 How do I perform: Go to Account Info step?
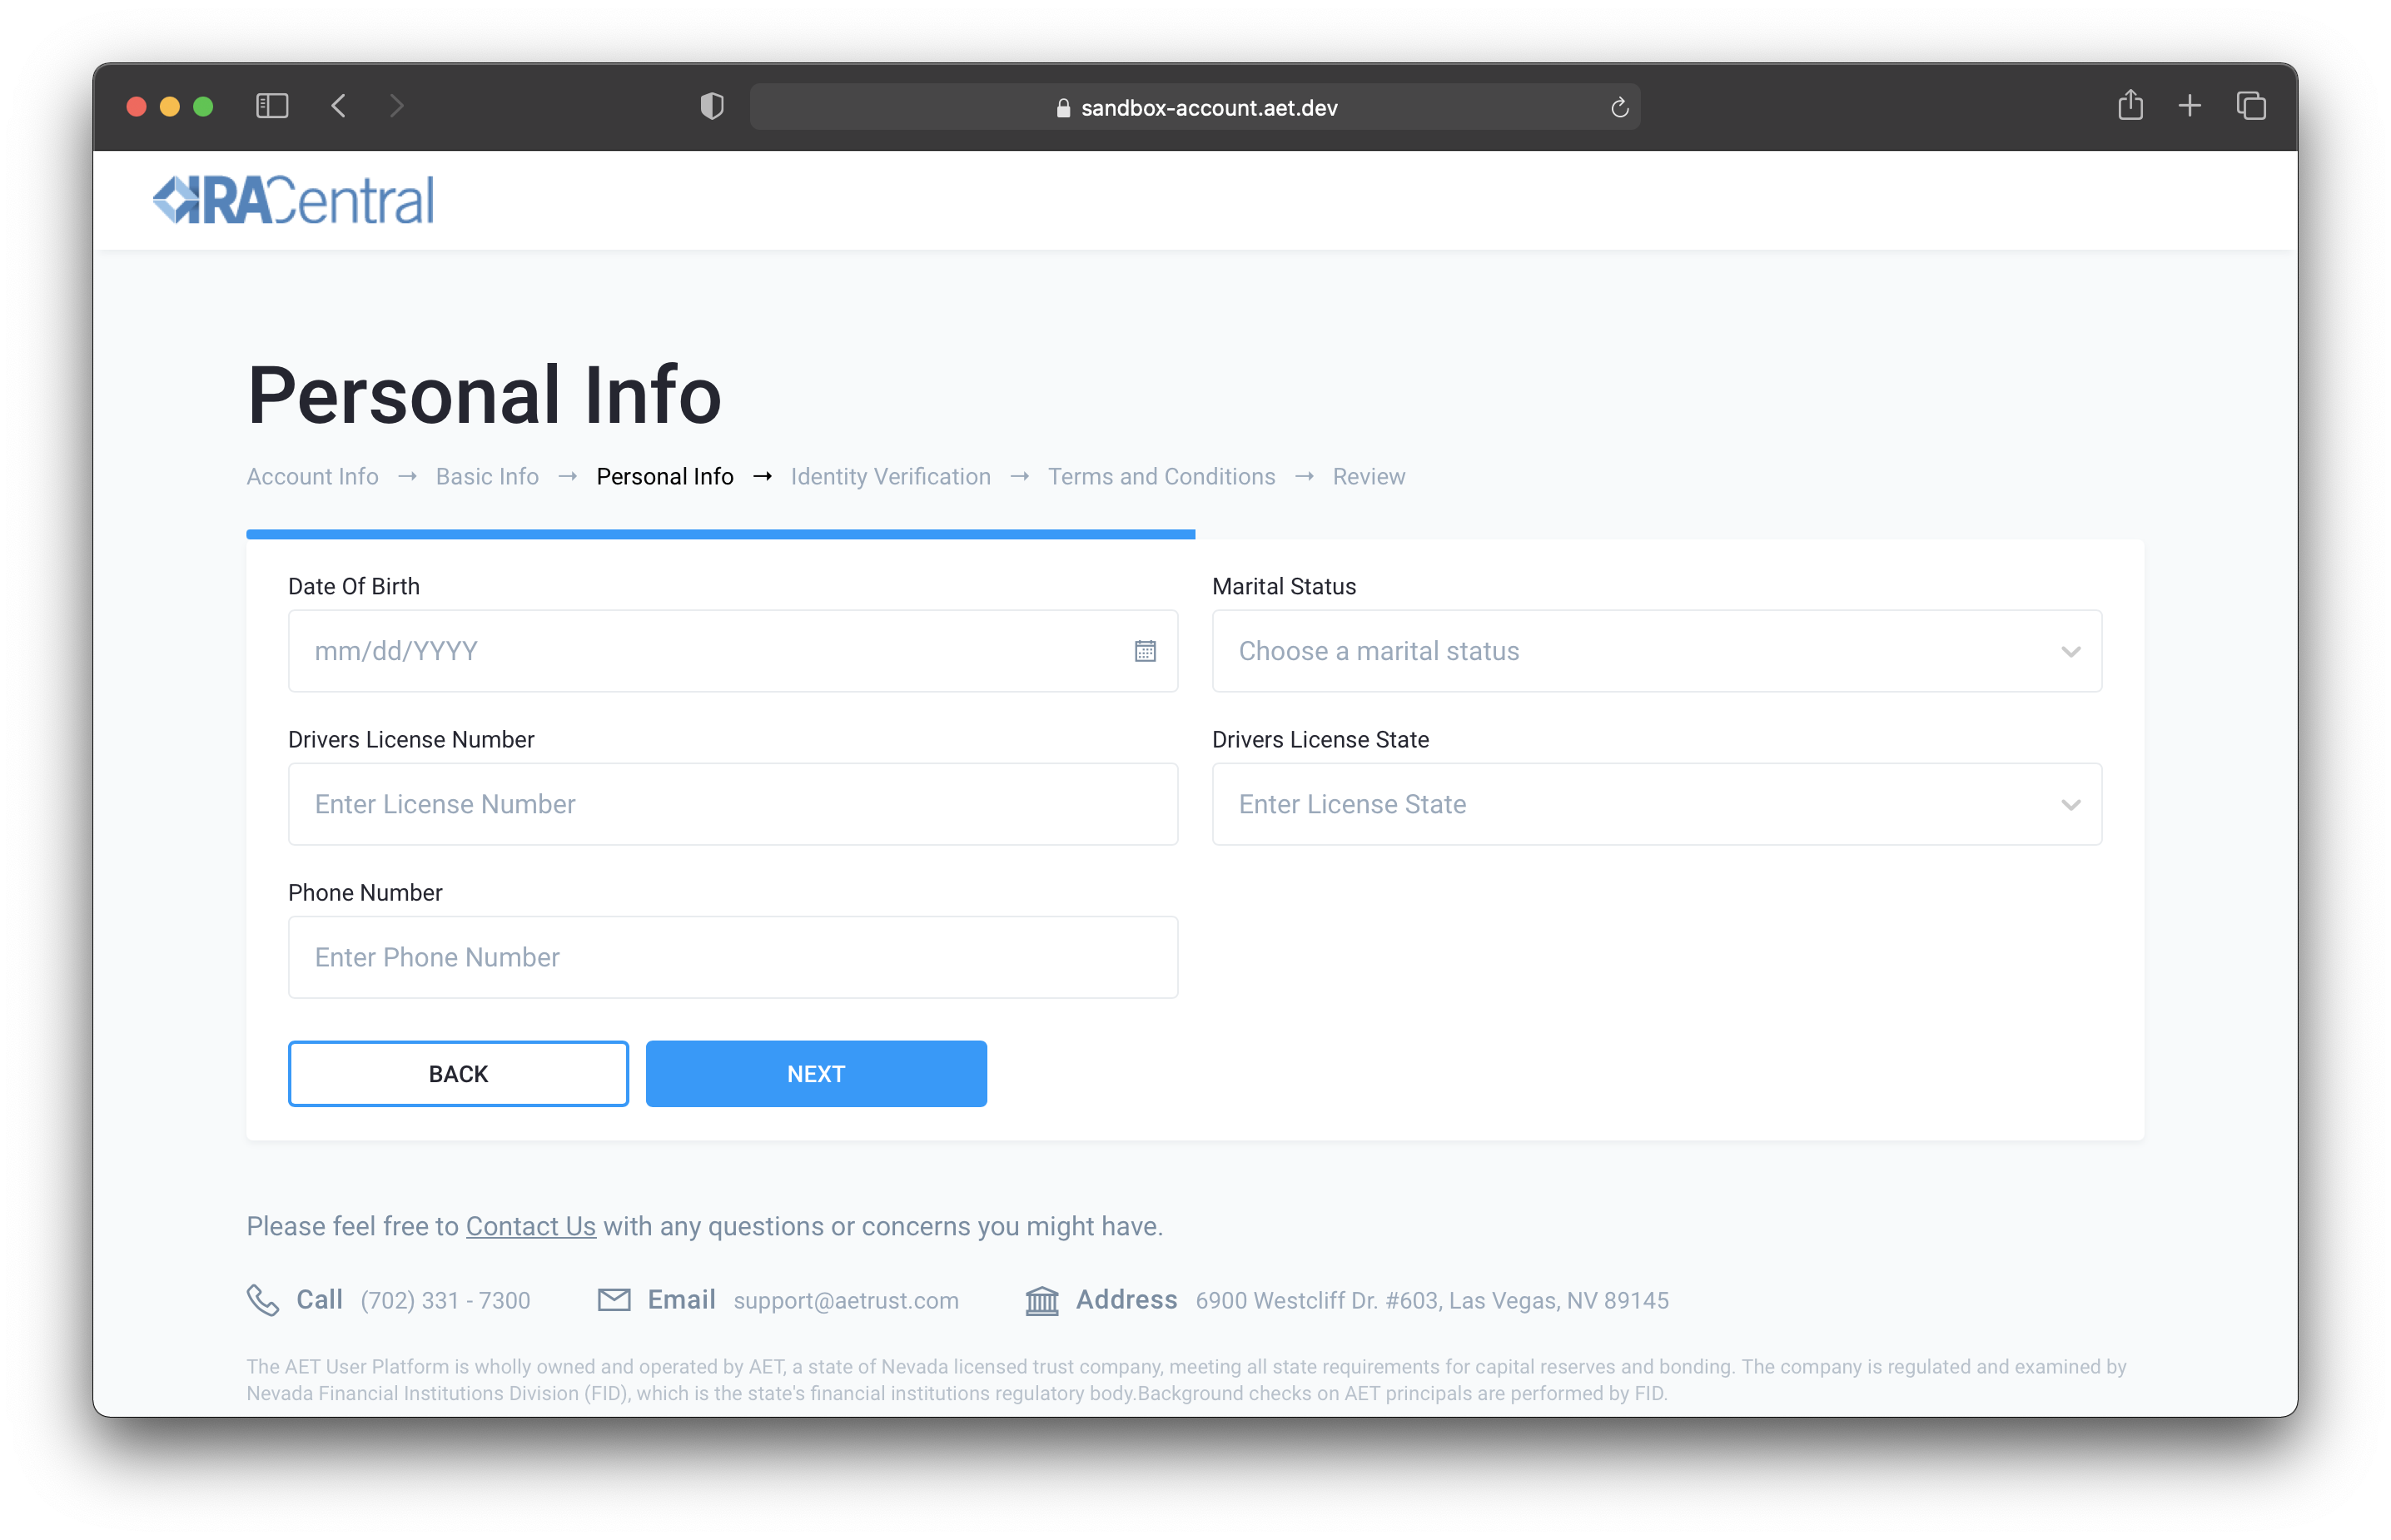(312, 477)
